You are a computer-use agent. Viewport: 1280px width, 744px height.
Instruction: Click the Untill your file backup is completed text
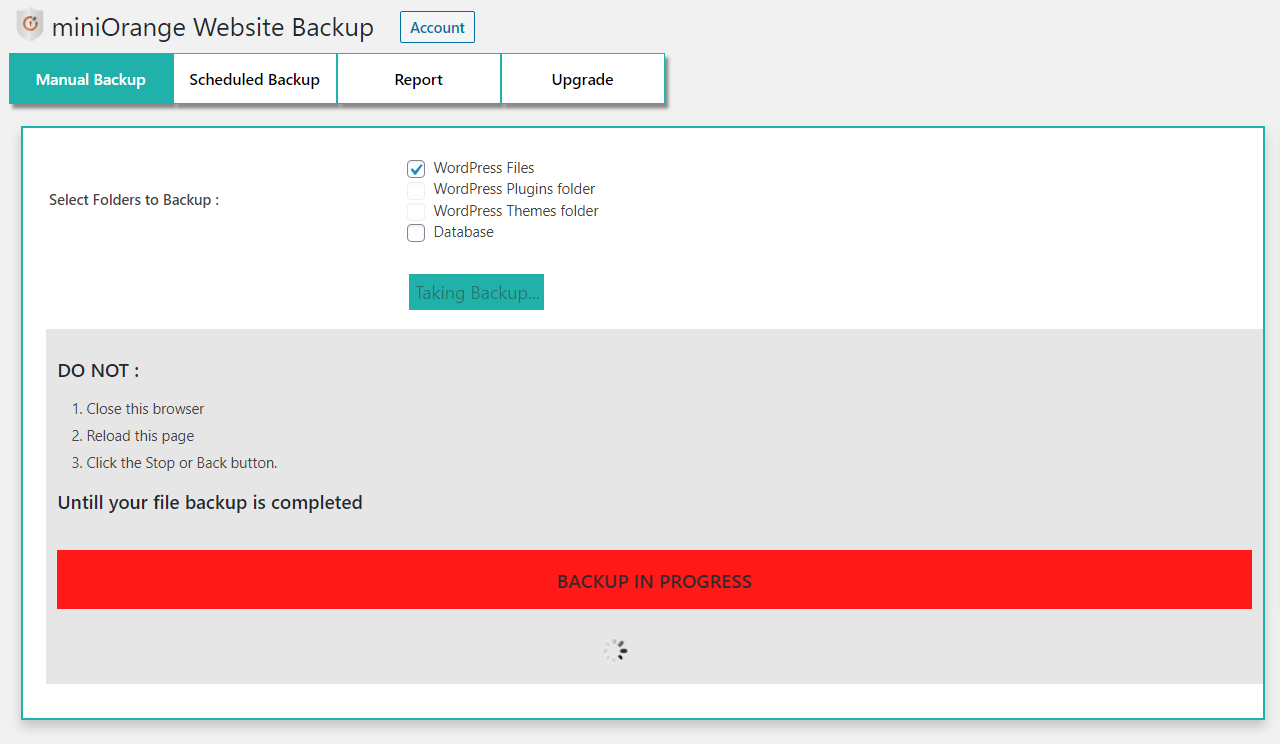click(x=210, y=502)
